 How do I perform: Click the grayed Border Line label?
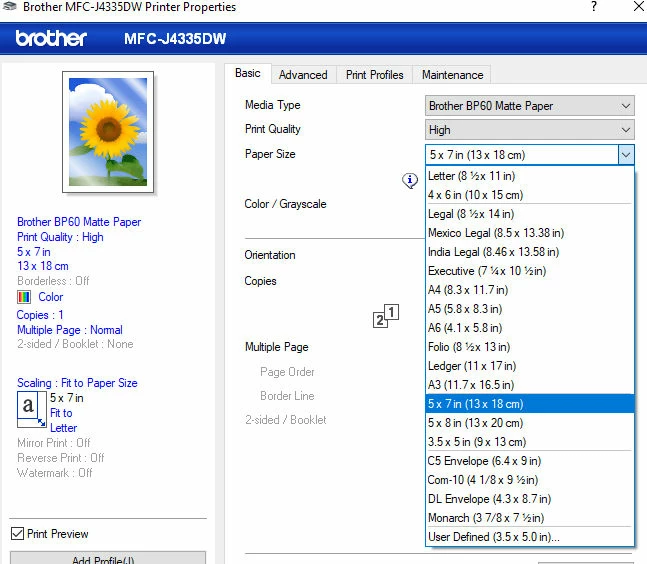point(287,396)
